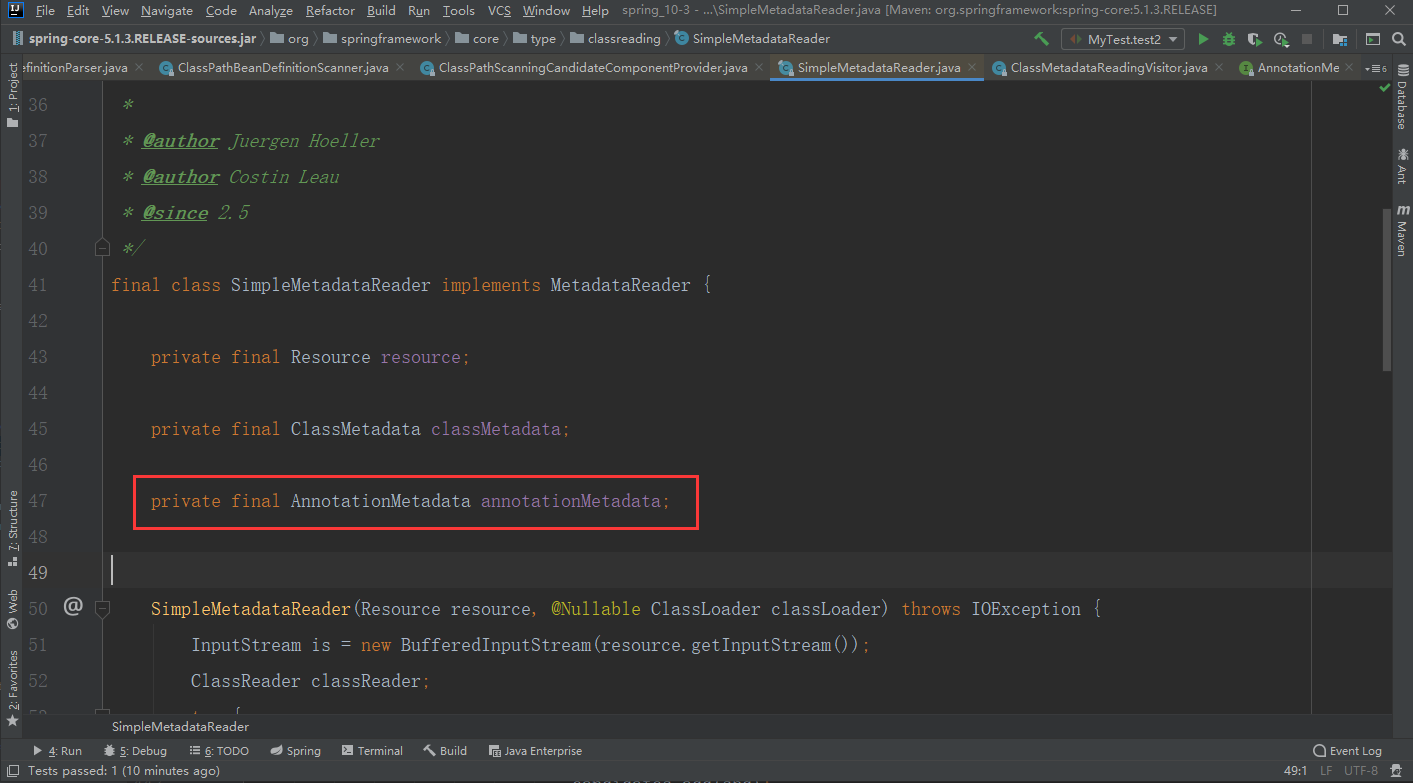The height and width of the screenshot is (783, 1413).
Task: Close the SimpleMetadataReader.java tab
Action: [972, 68]
